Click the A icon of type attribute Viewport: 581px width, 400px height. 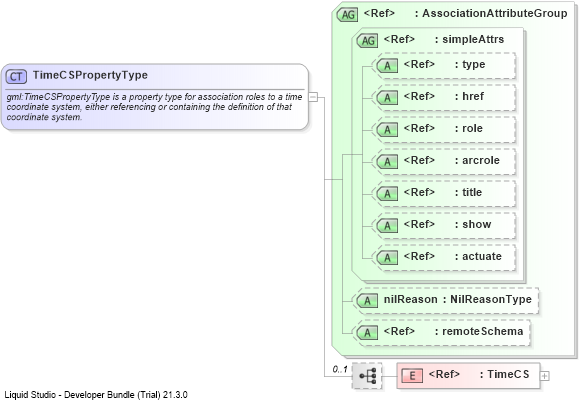388,66
